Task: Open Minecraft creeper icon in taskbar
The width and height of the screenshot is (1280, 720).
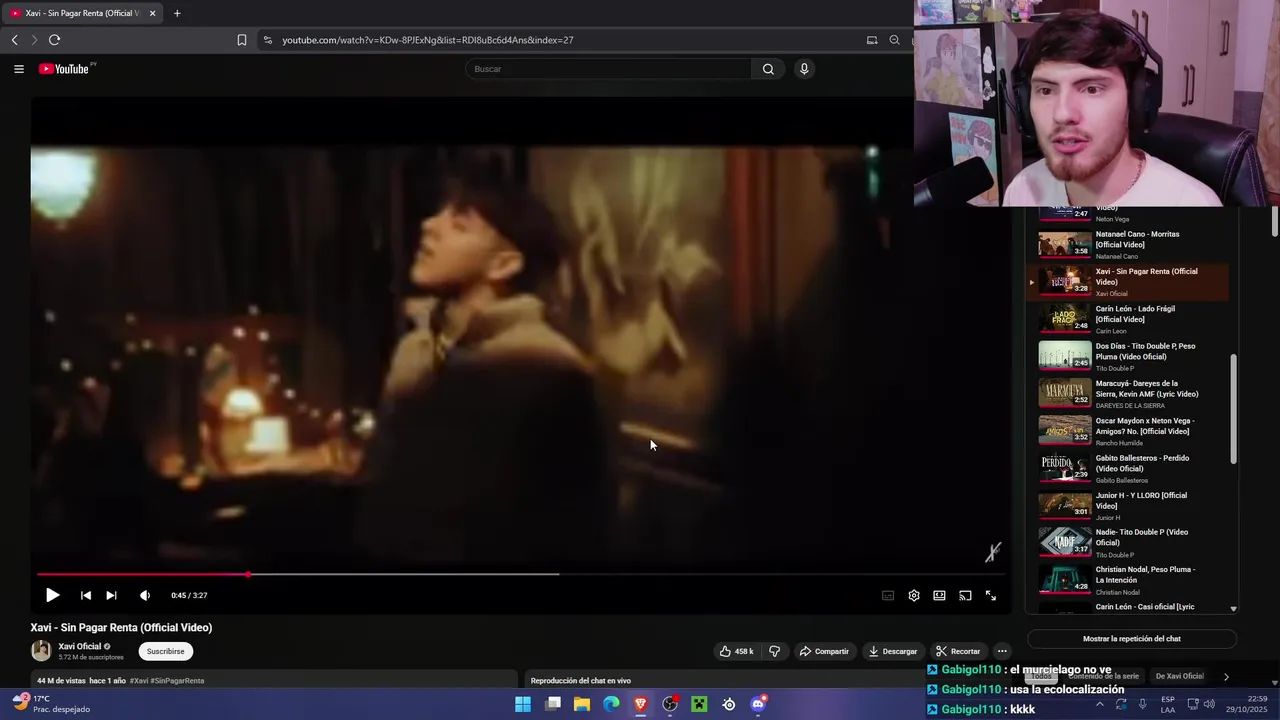Action: (x=699, y=704)
